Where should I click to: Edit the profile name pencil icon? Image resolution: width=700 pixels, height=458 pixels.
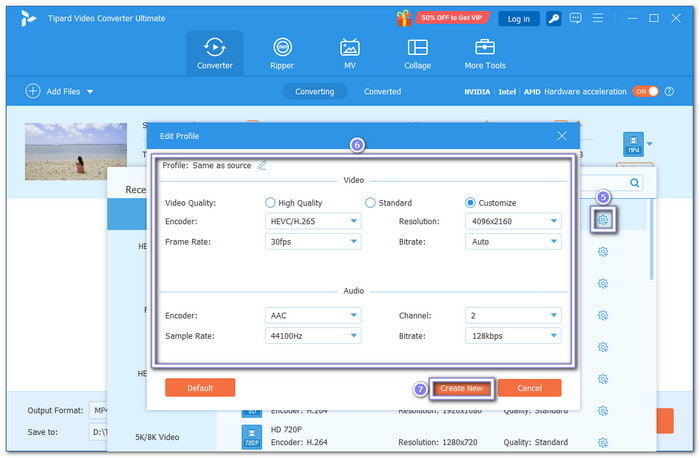(262, 165)
